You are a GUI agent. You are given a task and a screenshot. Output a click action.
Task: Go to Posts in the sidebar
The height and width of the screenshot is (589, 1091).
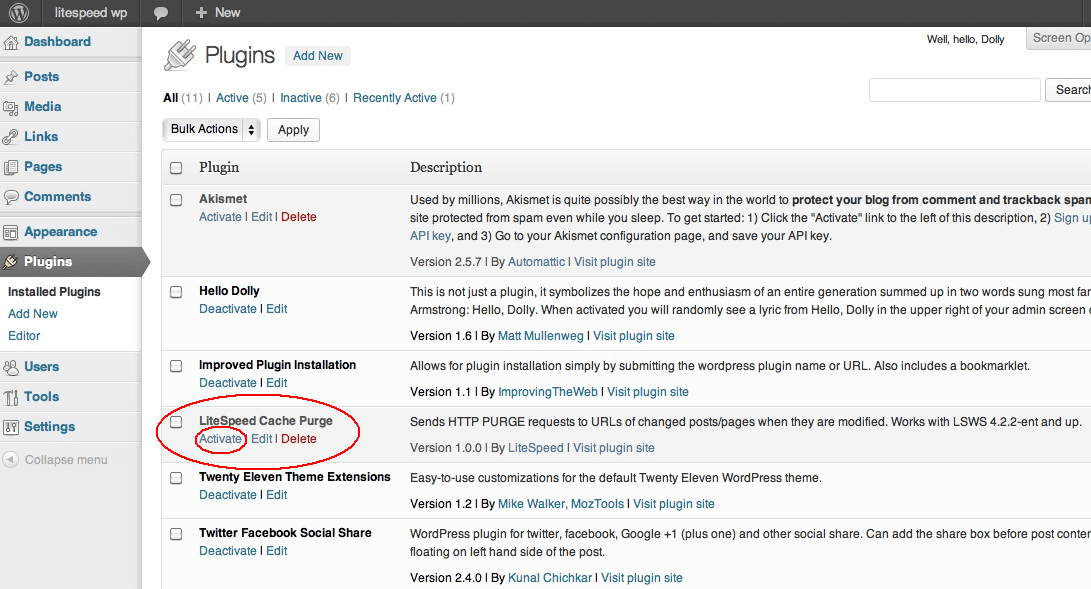point(41,76)
